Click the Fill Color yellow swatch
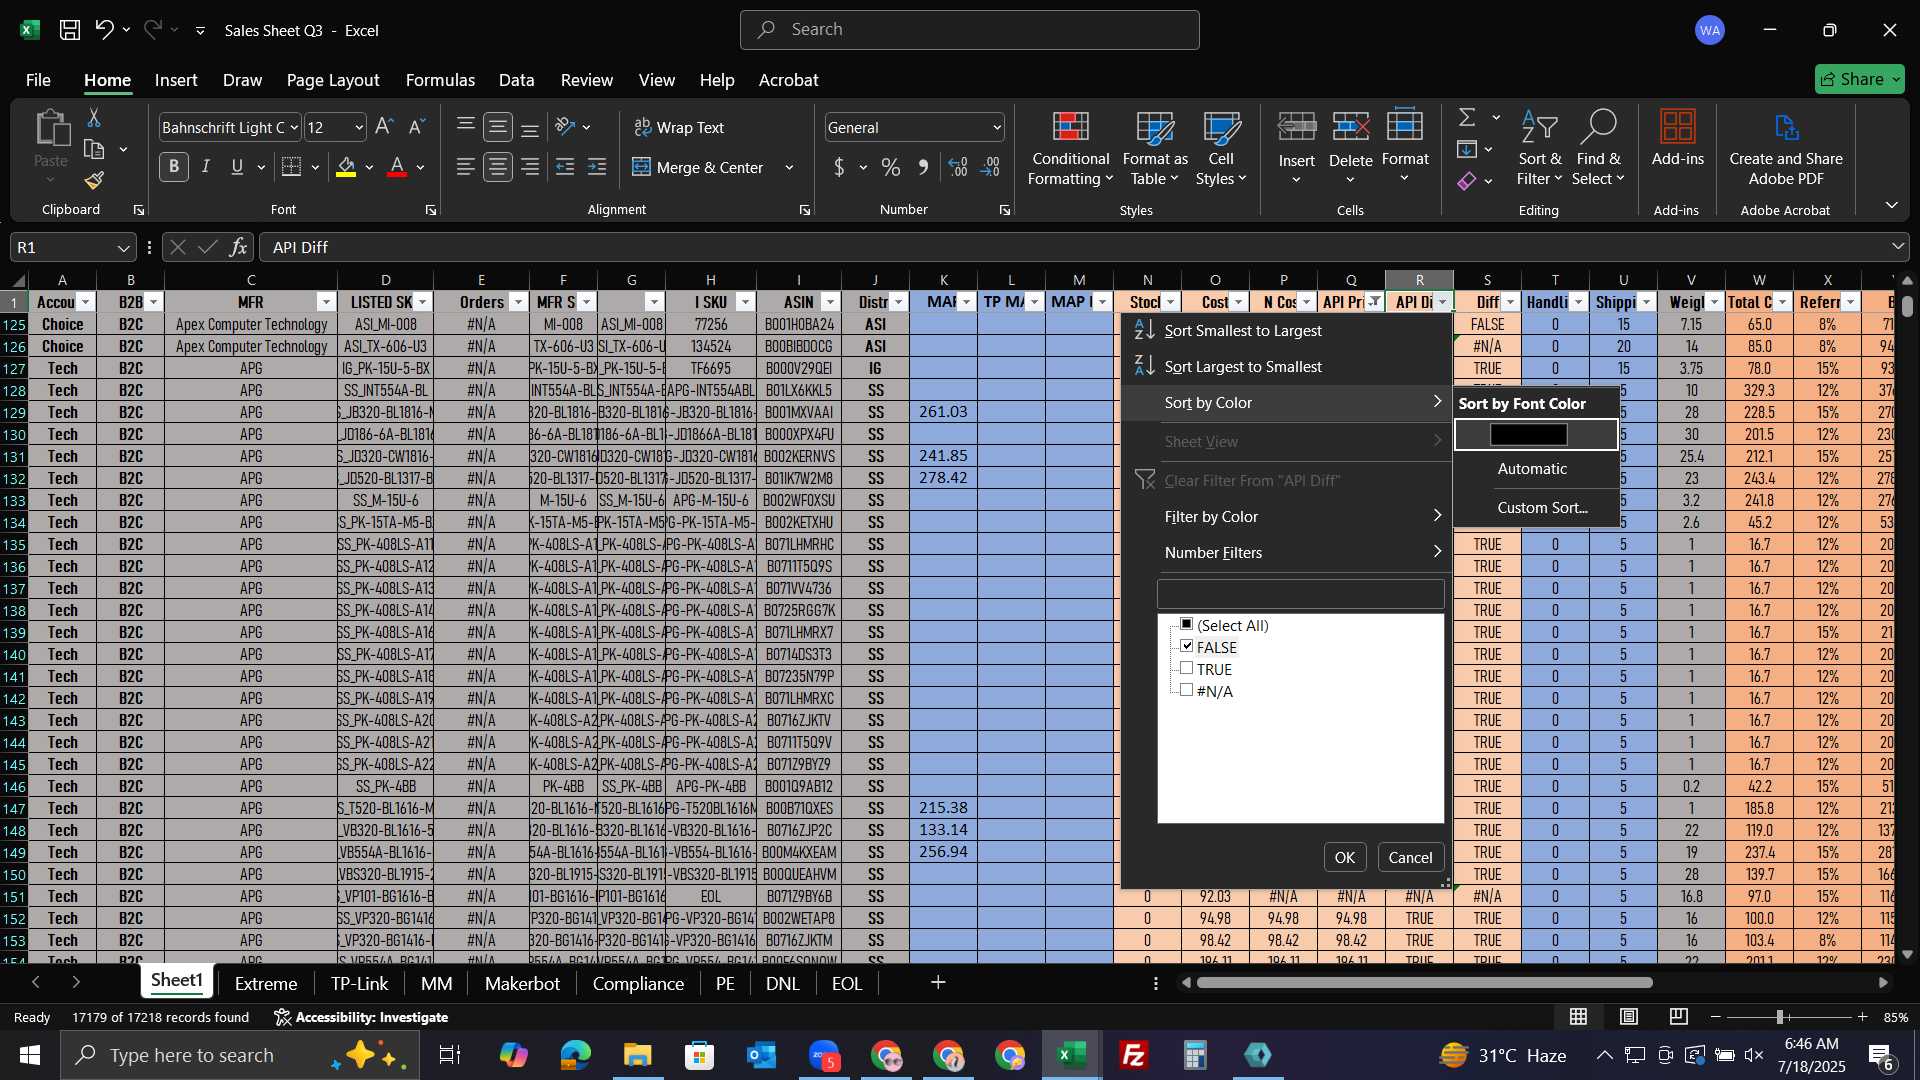1920x1080 pixels. (x=346, y=167)
